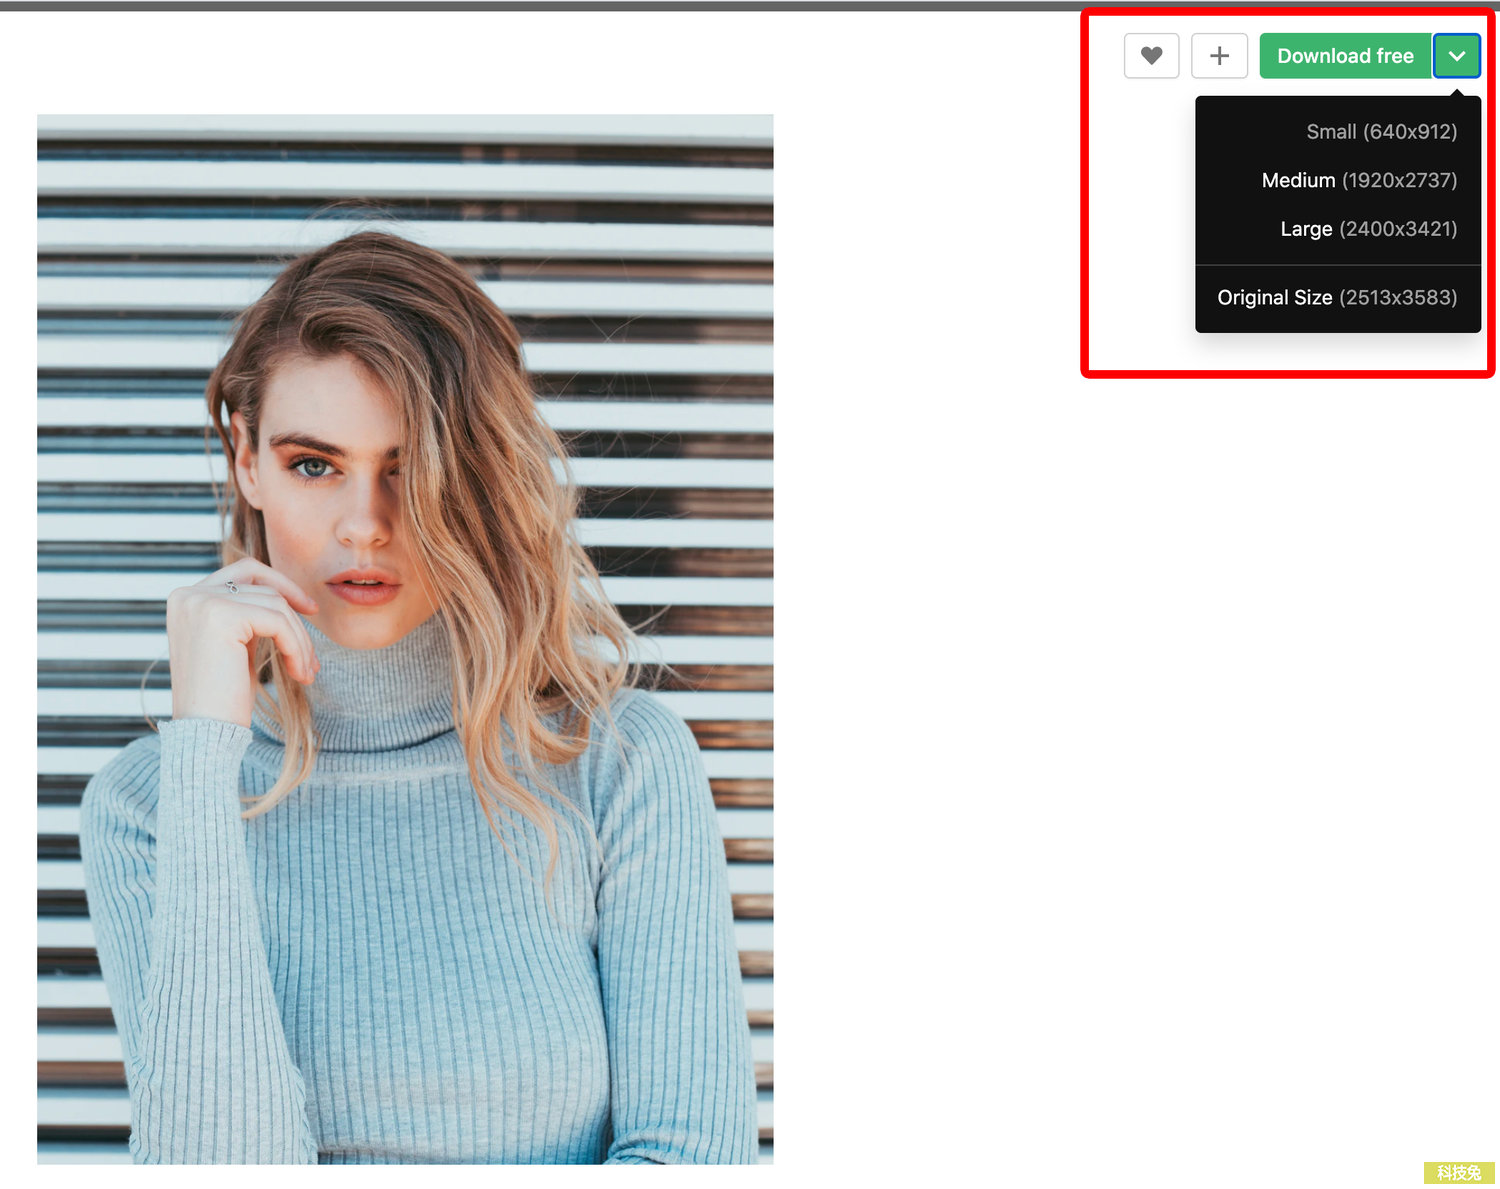Collapse the download size dropdown arrow
Viewport: 1500px width, 1189px height.
pos(1457,56)
